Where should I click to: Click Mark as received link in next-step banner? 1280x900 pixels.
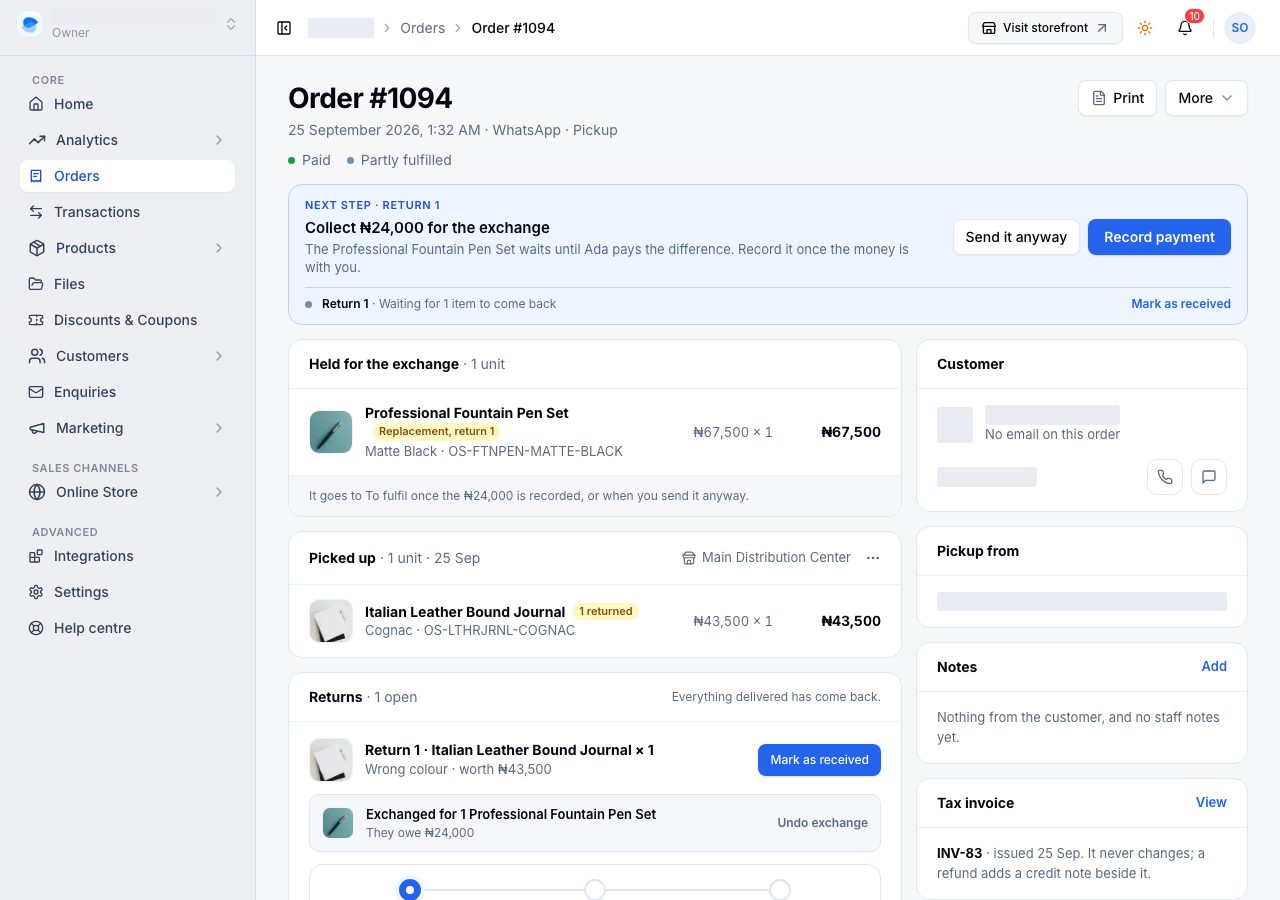(1181, 304)
